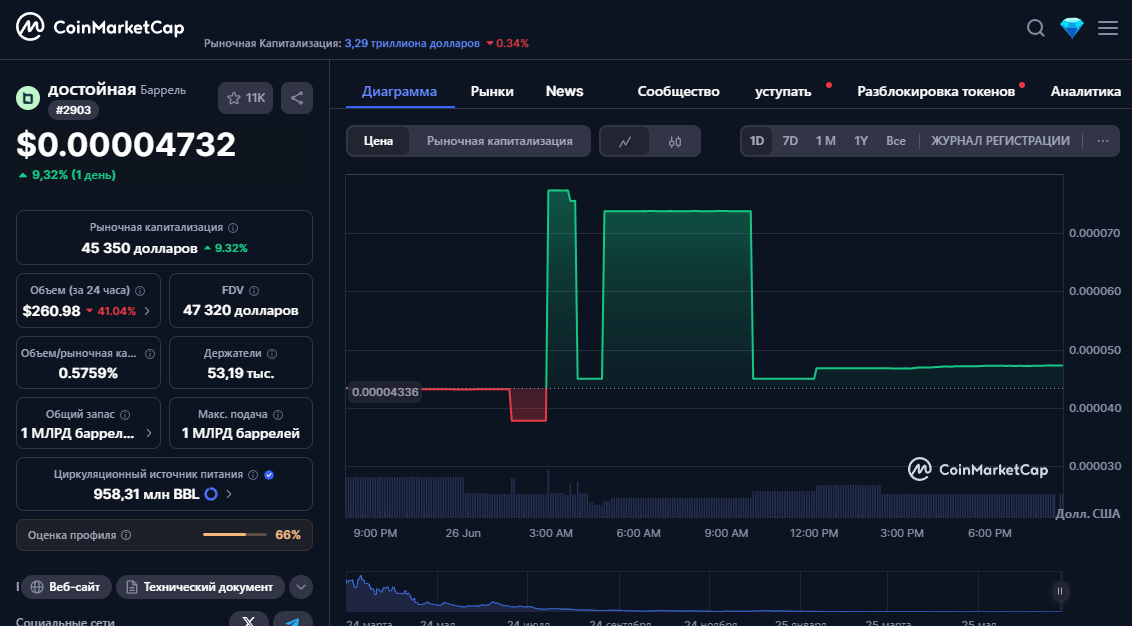Click market cap value 3,29 триллиона долларов
This screenshot has height=626, width=1132.
pos(412,43)
